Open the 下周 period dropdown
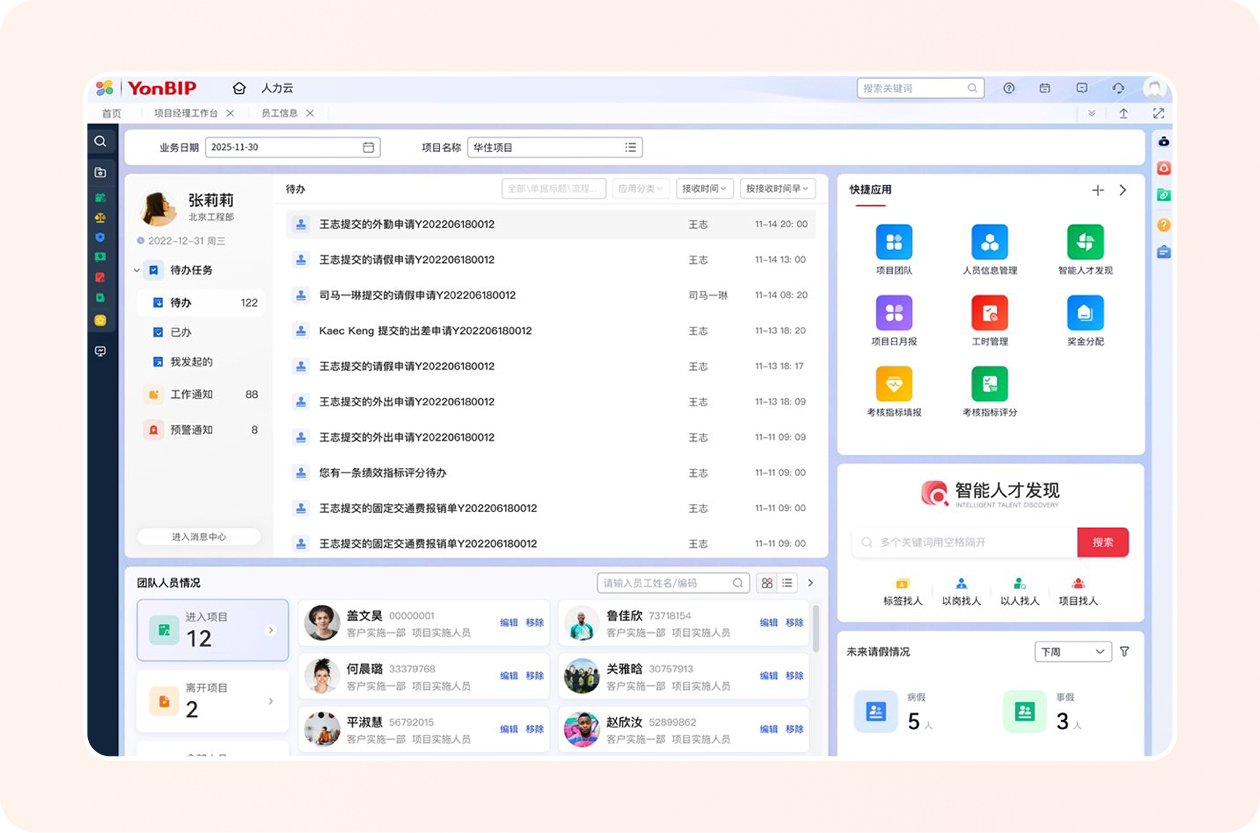1260x833 pixels. (x=1073, y=652)
